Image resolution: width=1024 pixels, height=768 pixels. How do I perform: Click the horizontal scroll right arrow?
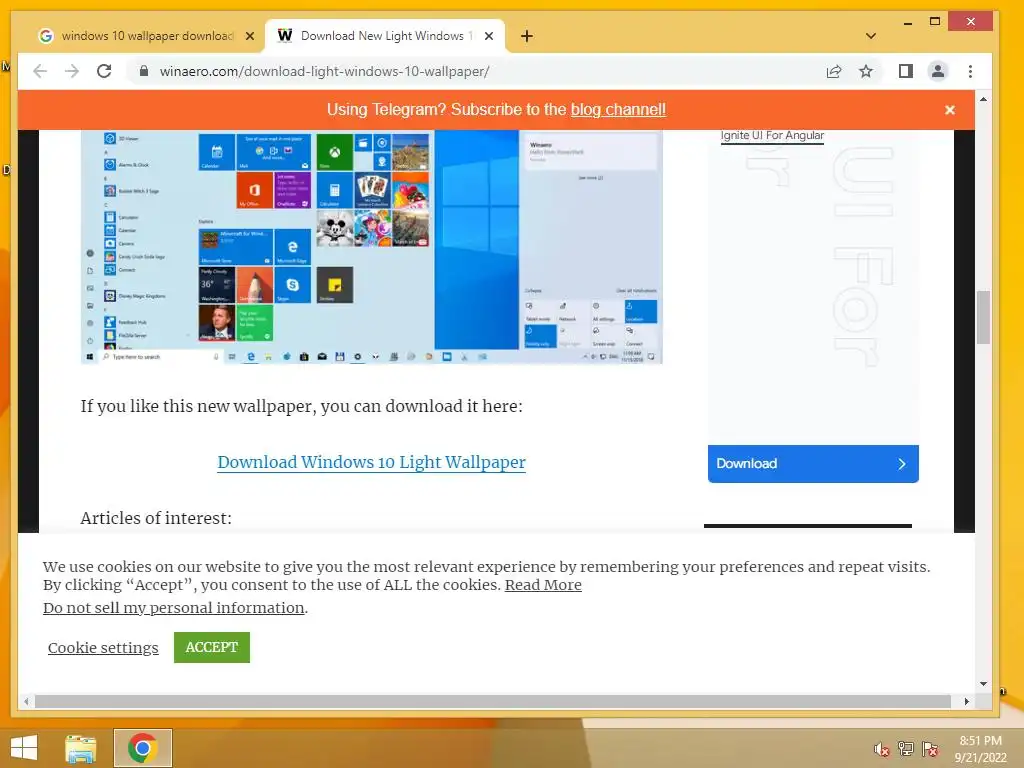click(967, 701)
